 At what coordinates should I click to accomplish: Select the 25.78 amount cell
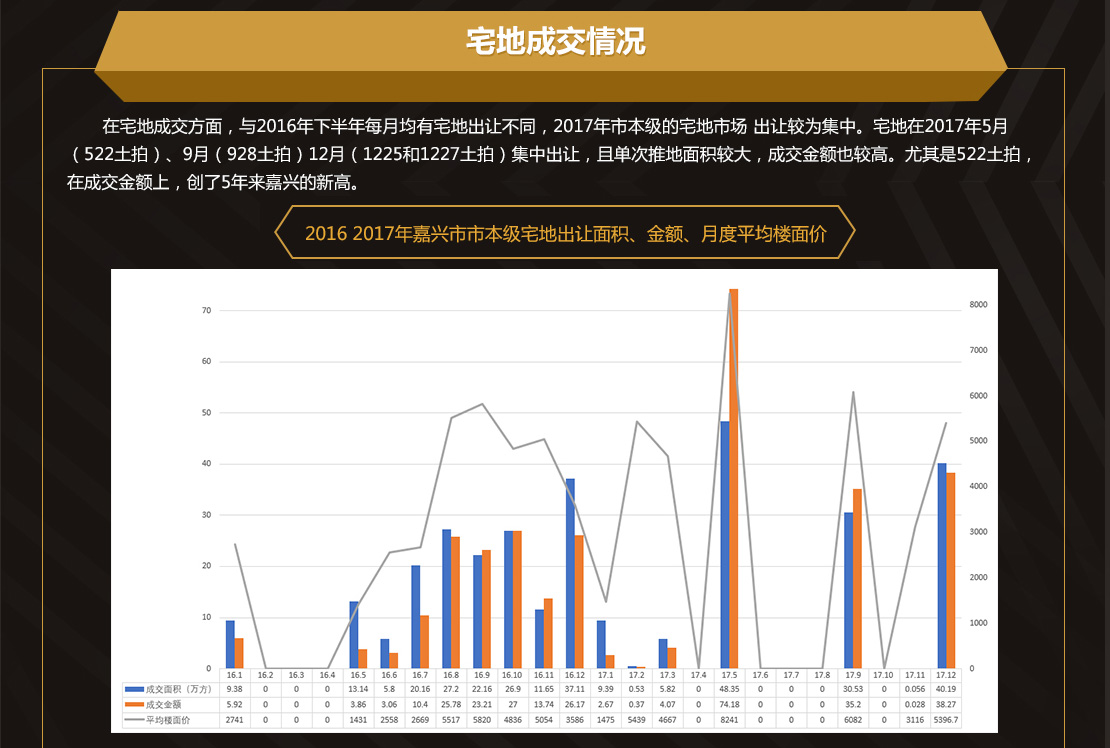point(451,705)
